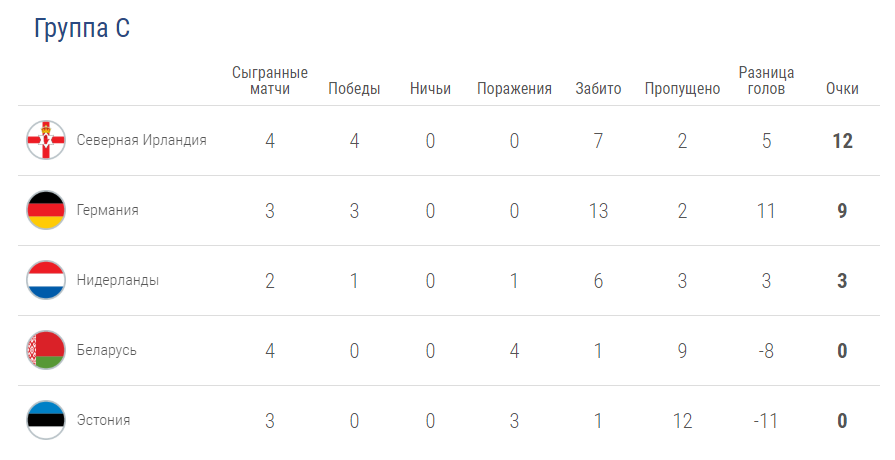
Task: Click the Победы column header
Action: pyautogui.click(x=354, y=88)
